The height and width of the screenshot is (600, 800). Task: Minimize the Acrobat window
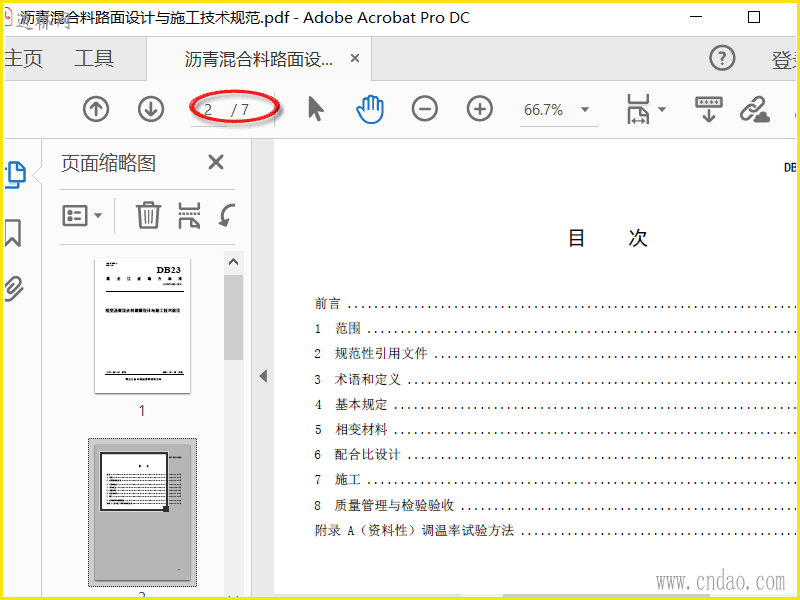(696, 17)
